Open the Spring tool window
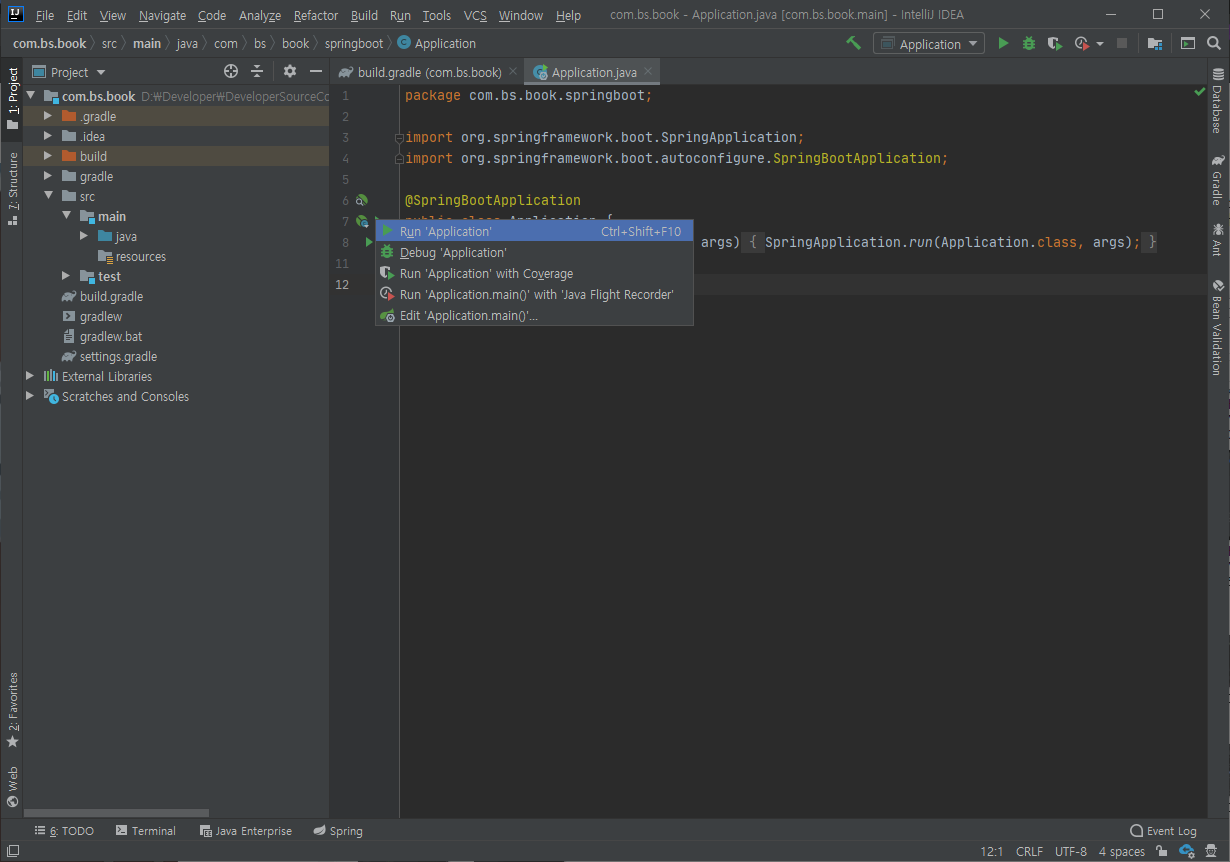The height and width of the screenshot is (862, 1230). tap(338, 831)
